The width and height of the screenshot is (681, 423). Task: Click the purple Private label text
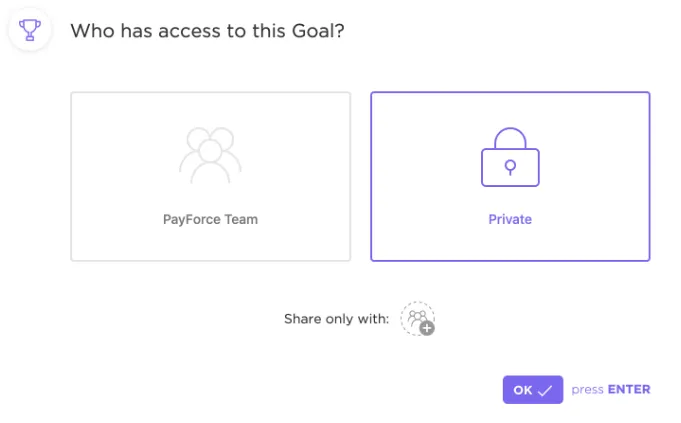(510, 219)
